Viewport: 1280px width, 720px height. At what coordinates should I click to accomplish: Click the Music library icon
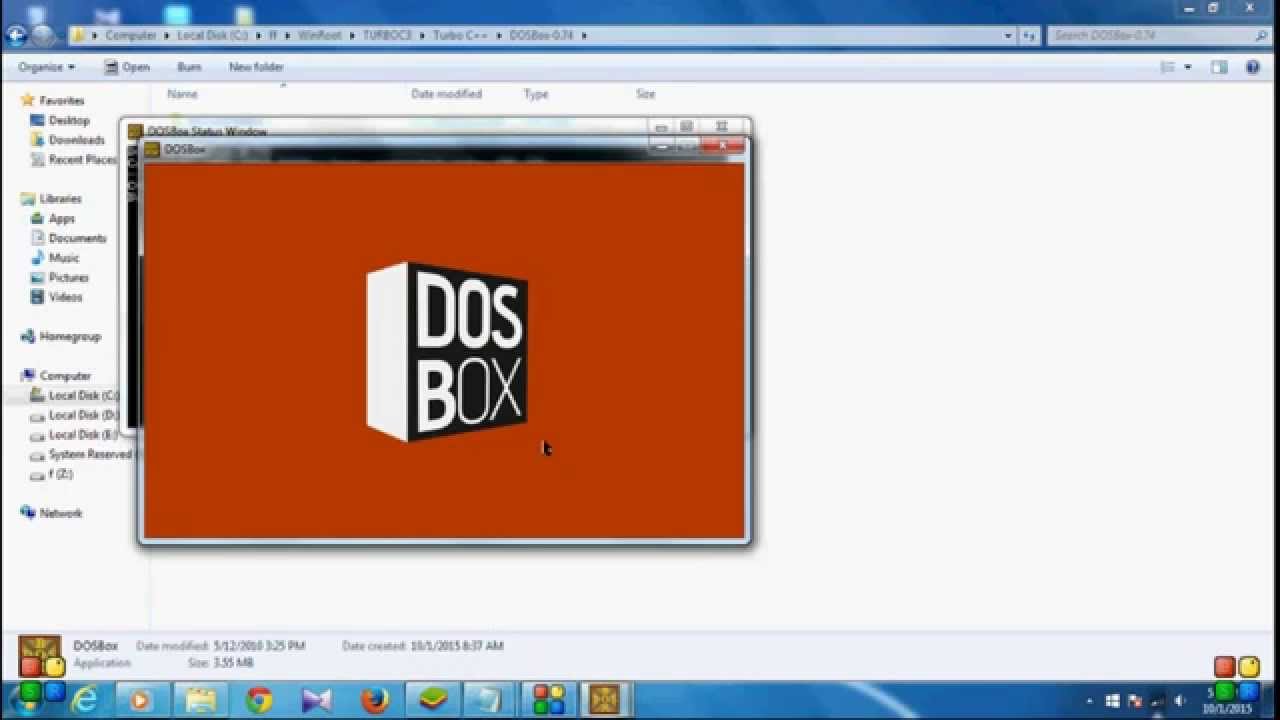tap(38, 258)
